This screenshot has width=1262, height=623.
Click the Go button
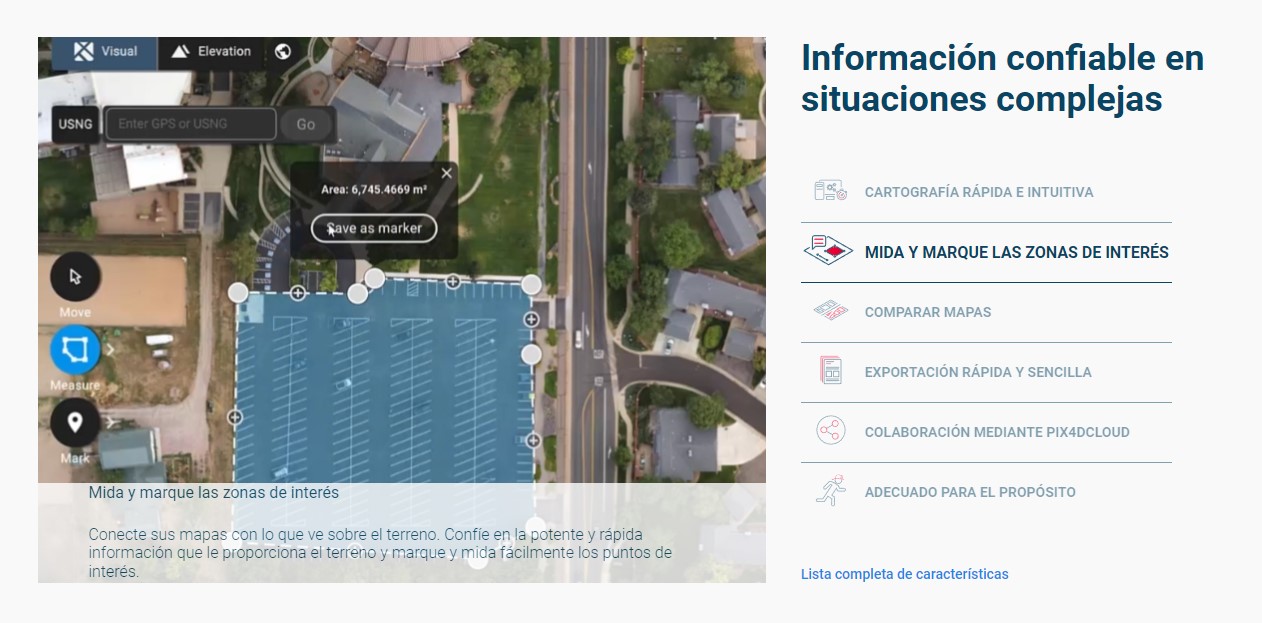pyautogui.click(x=306, y=124)
